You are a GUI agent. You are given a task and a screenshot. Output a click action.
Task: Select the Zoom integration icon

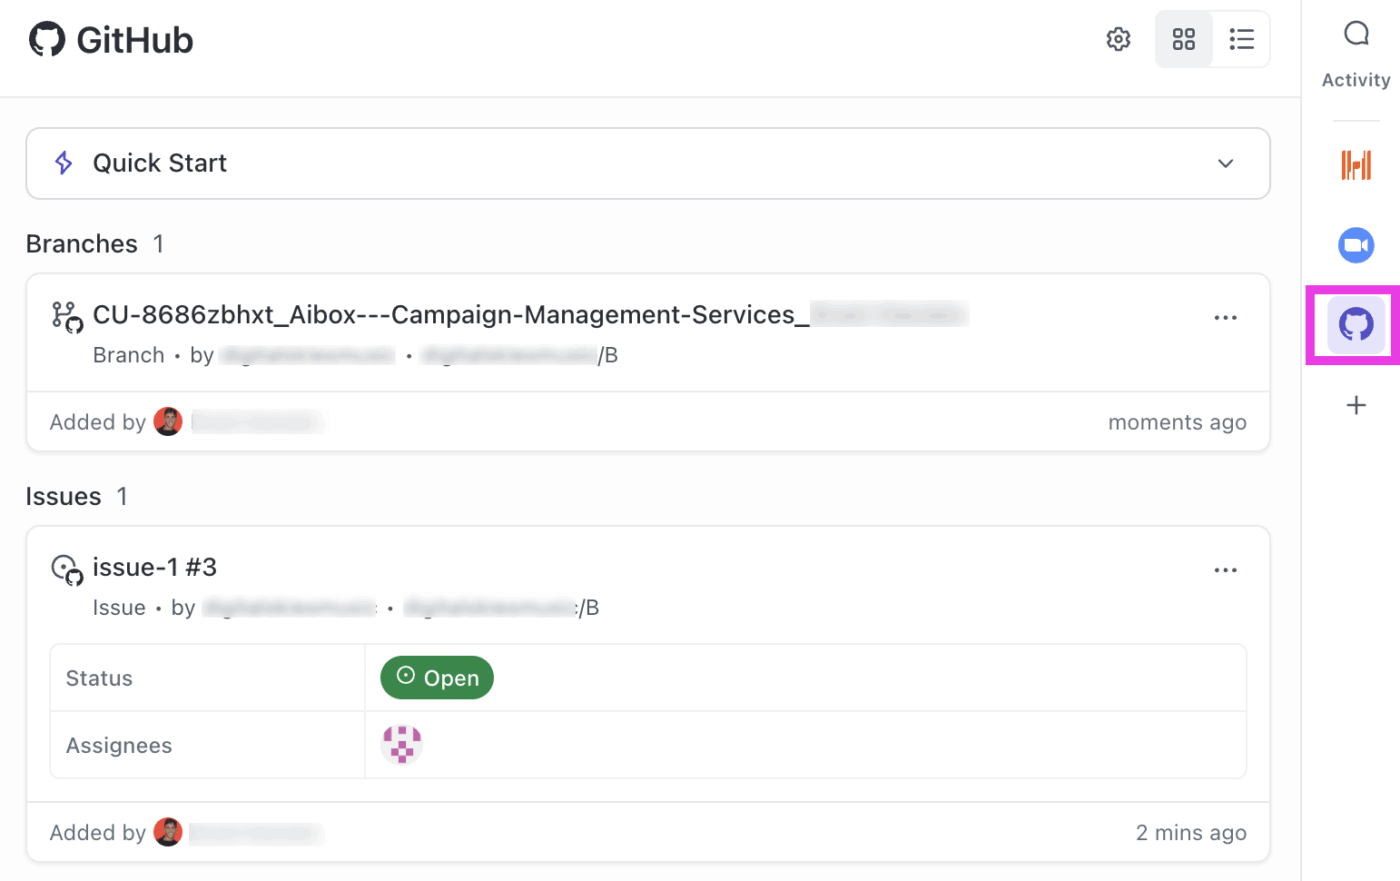1355,245
